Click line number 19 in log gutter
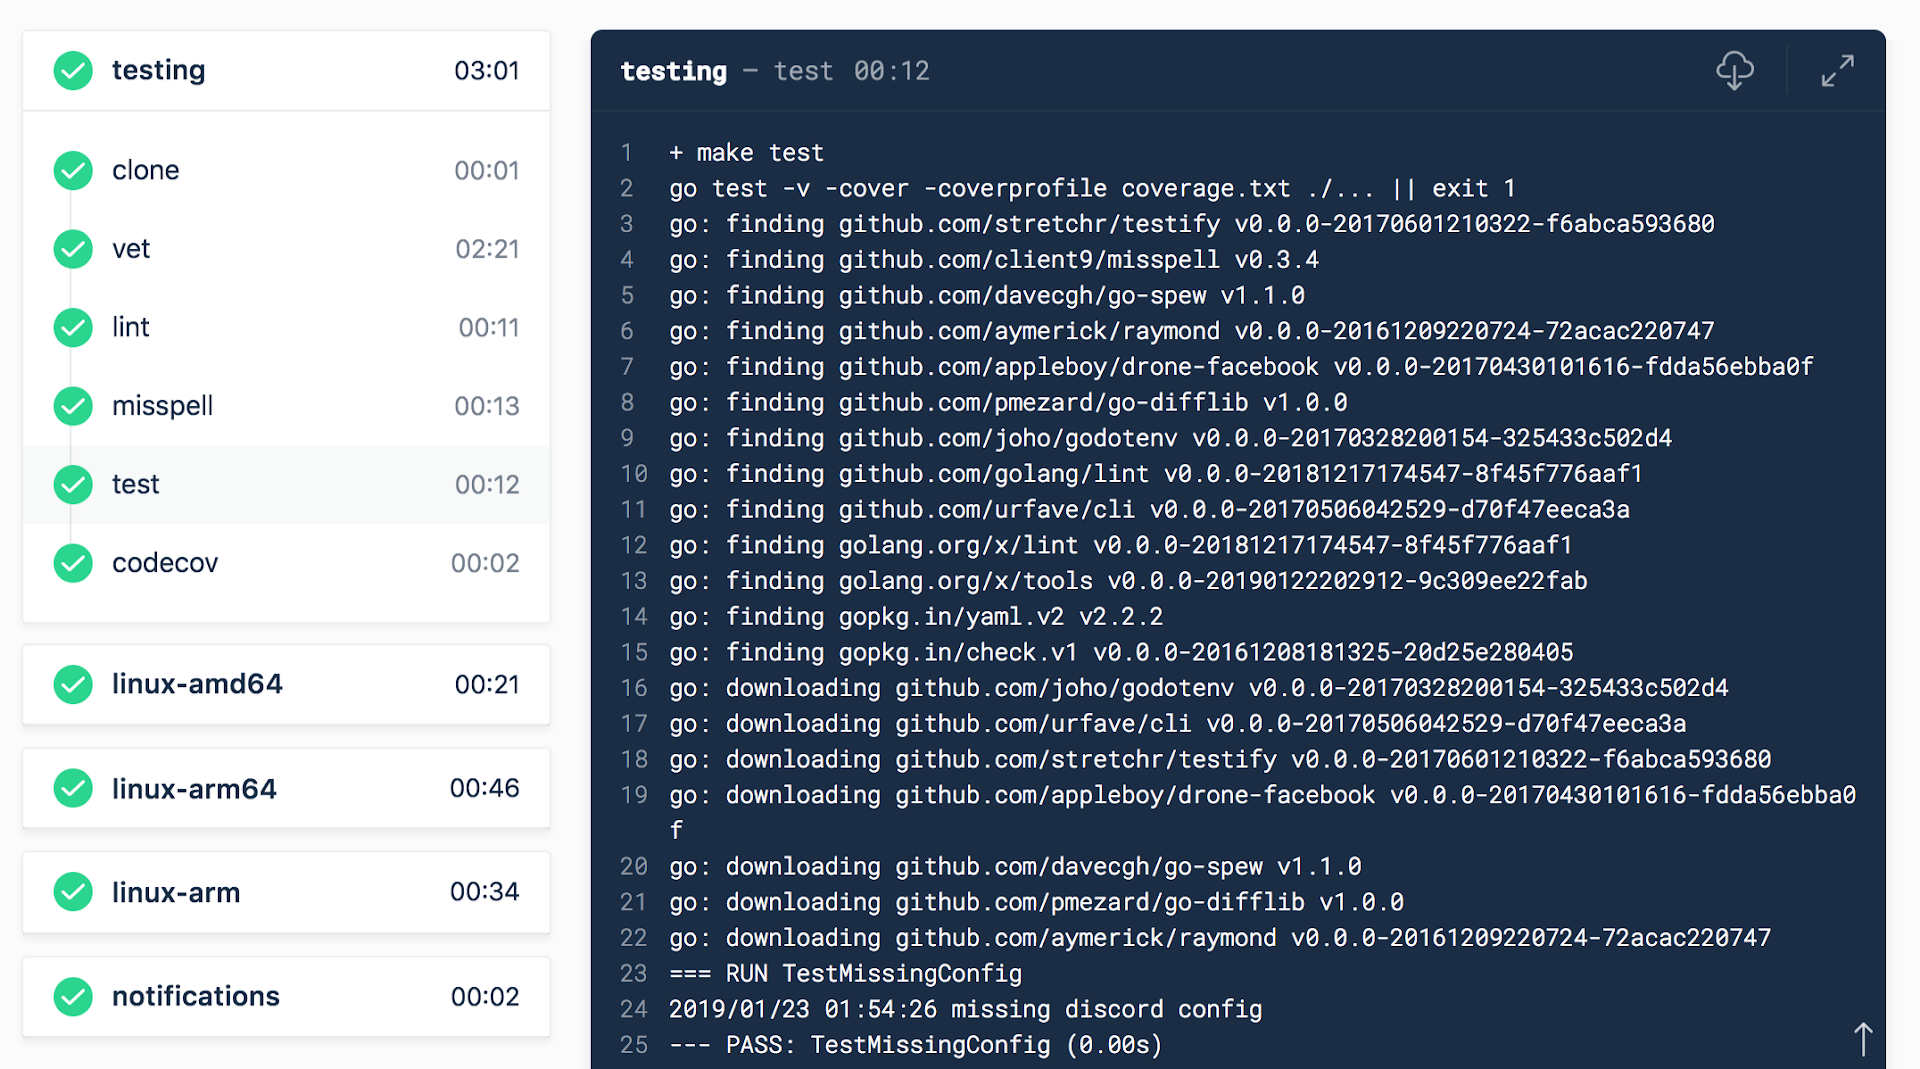Screen dimensions: 1920x1069 633,796
